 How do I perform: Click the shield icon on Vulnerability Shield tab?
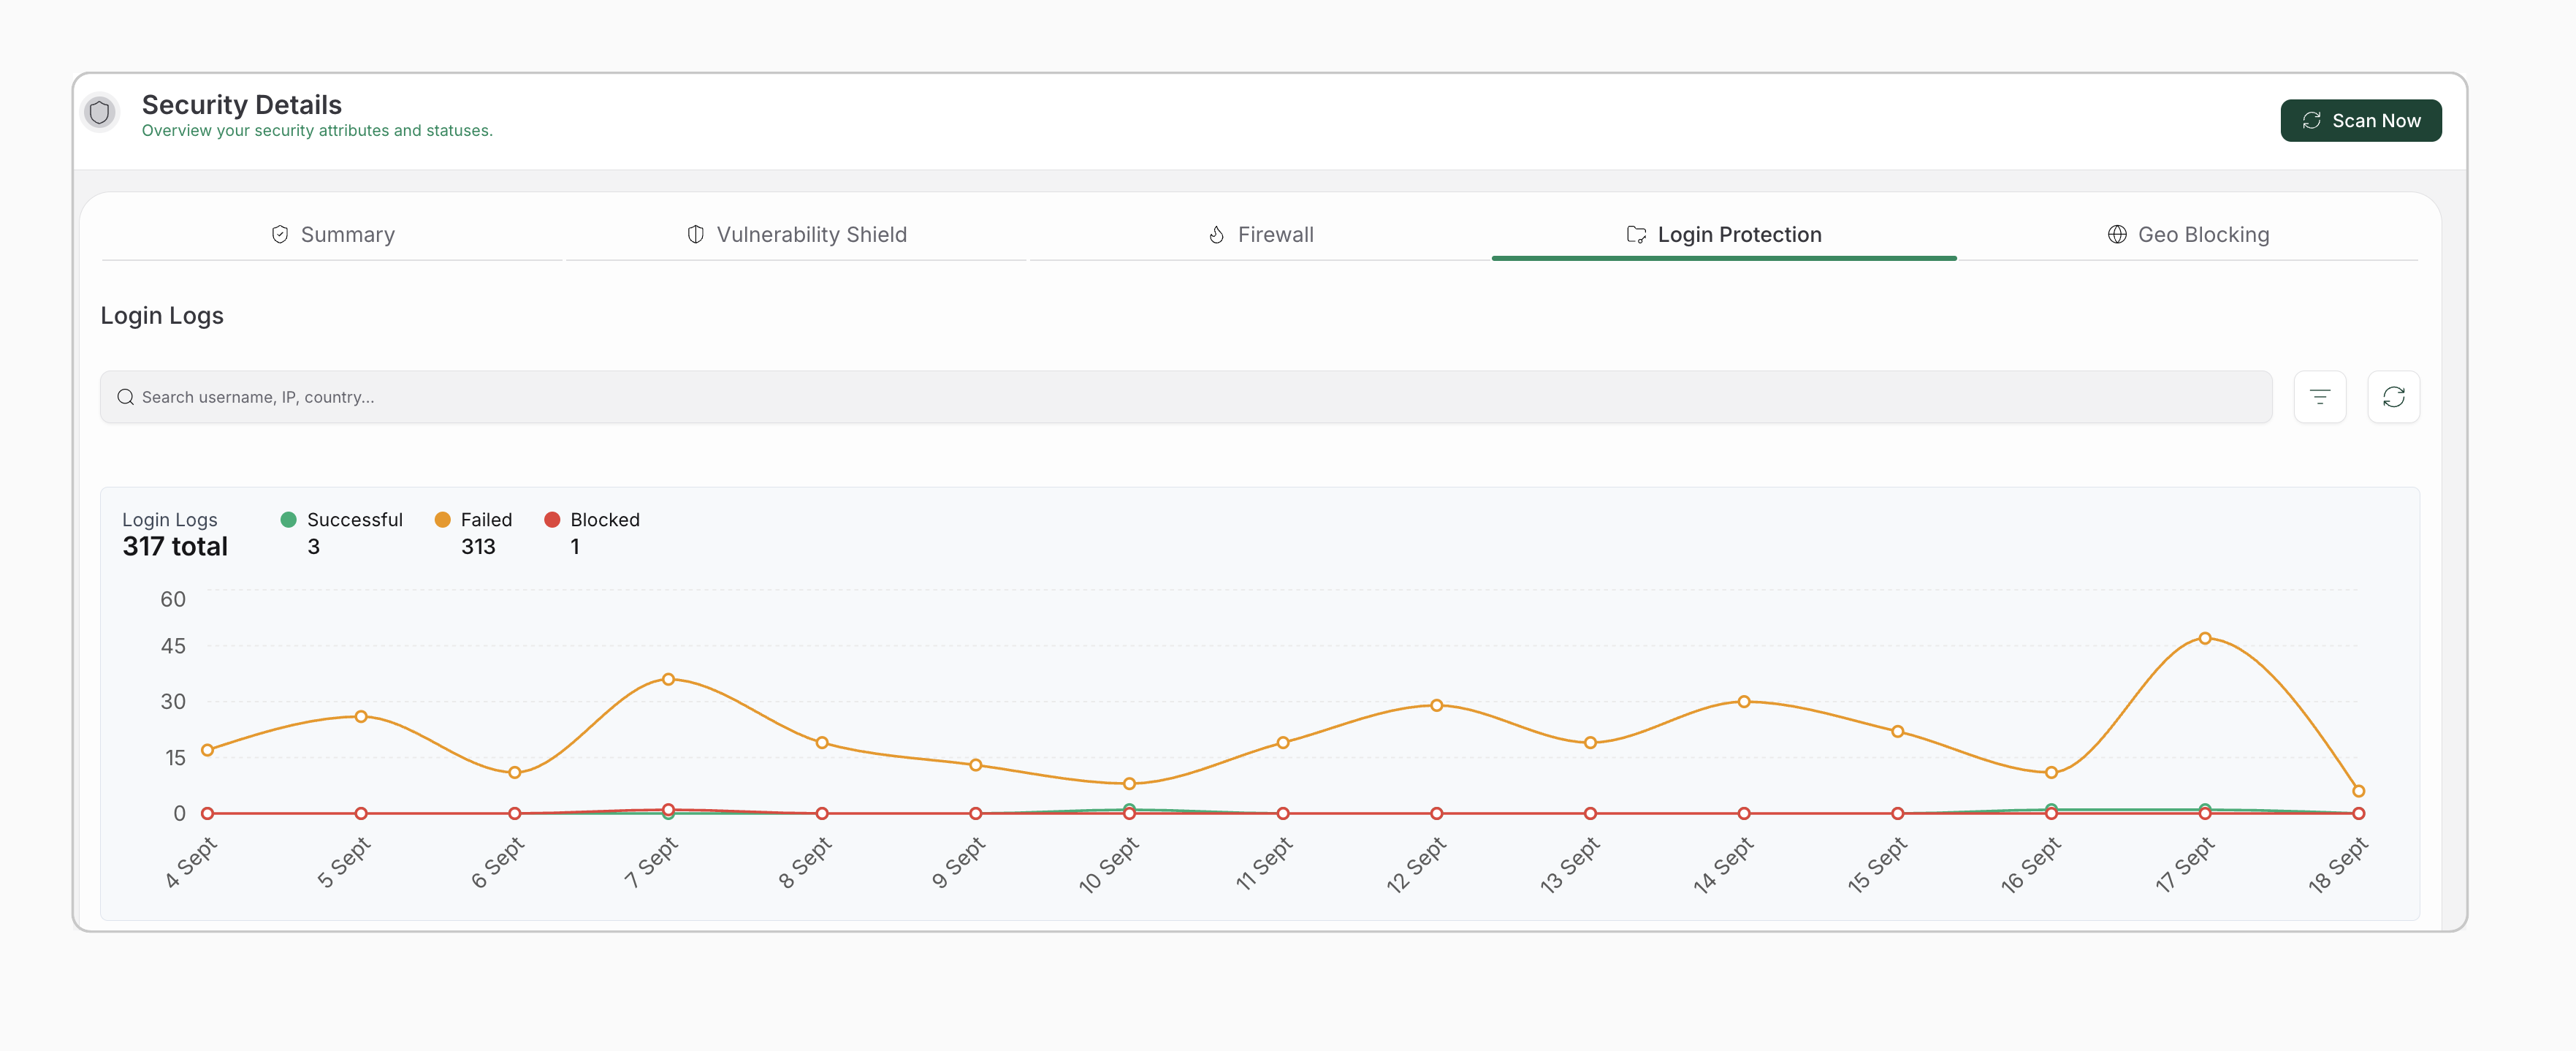(x=696, y=235)
